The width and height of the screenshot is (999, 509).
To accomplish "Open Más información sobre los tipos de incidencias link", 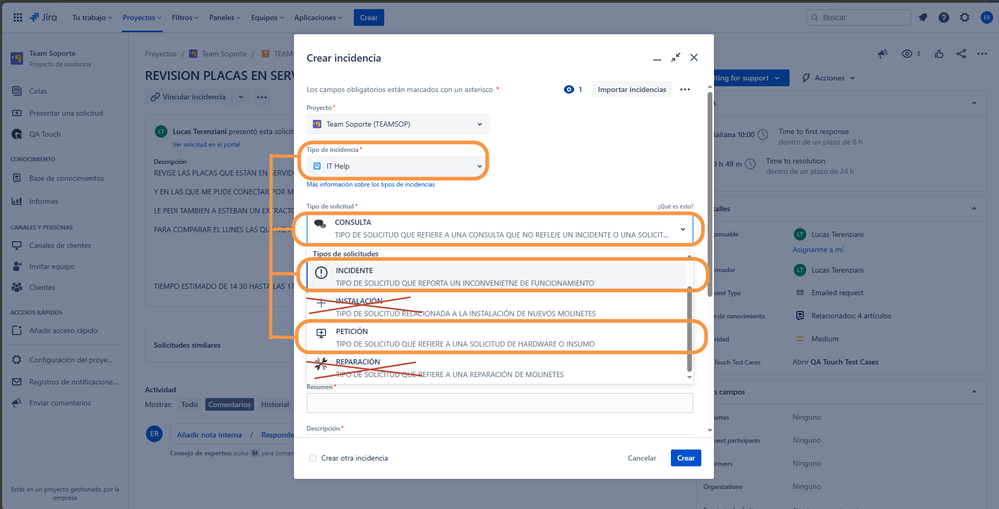I will click(x=371, y=185).
